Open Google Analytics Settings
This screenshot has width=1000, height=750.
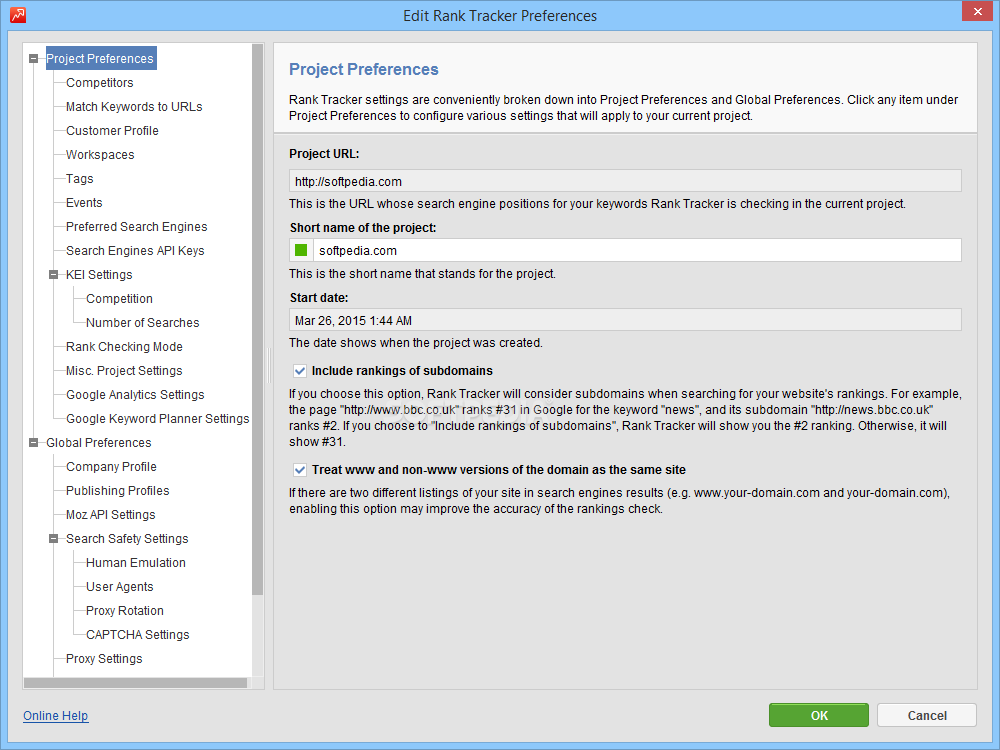[135, 395]
